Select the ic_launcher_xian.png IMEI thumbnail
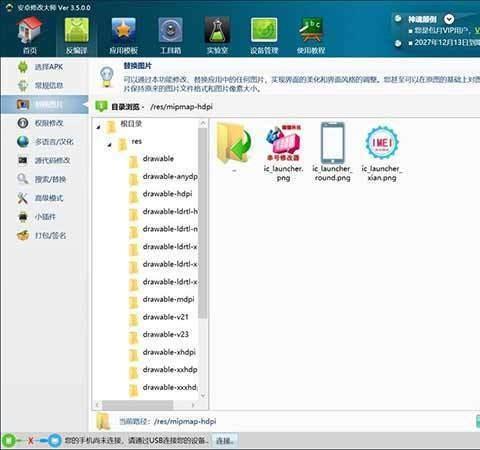 click(382, 152)
